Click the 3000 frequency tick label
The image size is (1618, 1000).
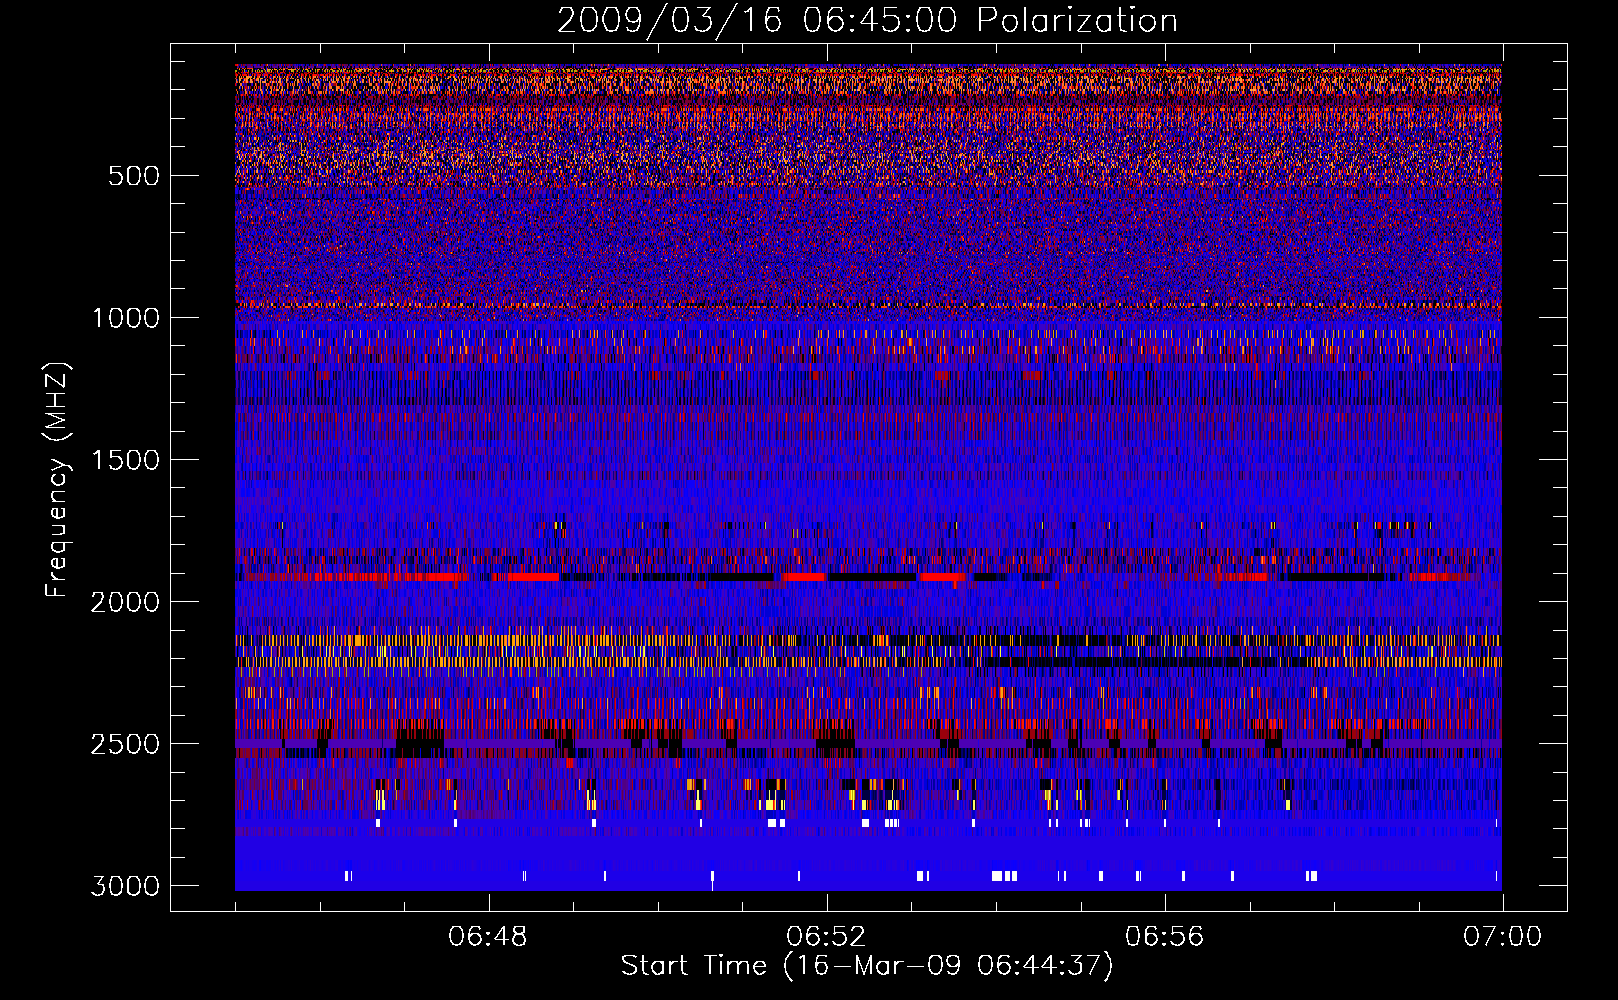(x=125, y=886)
